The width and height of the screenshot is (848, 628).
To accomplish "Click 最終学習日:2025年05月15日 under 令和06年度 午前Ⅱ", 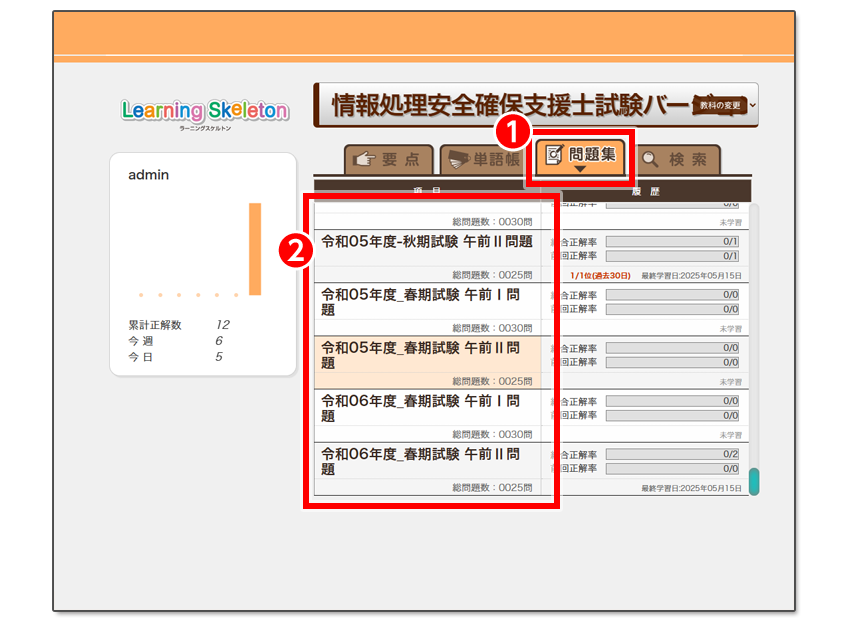I will coord(691,488).
